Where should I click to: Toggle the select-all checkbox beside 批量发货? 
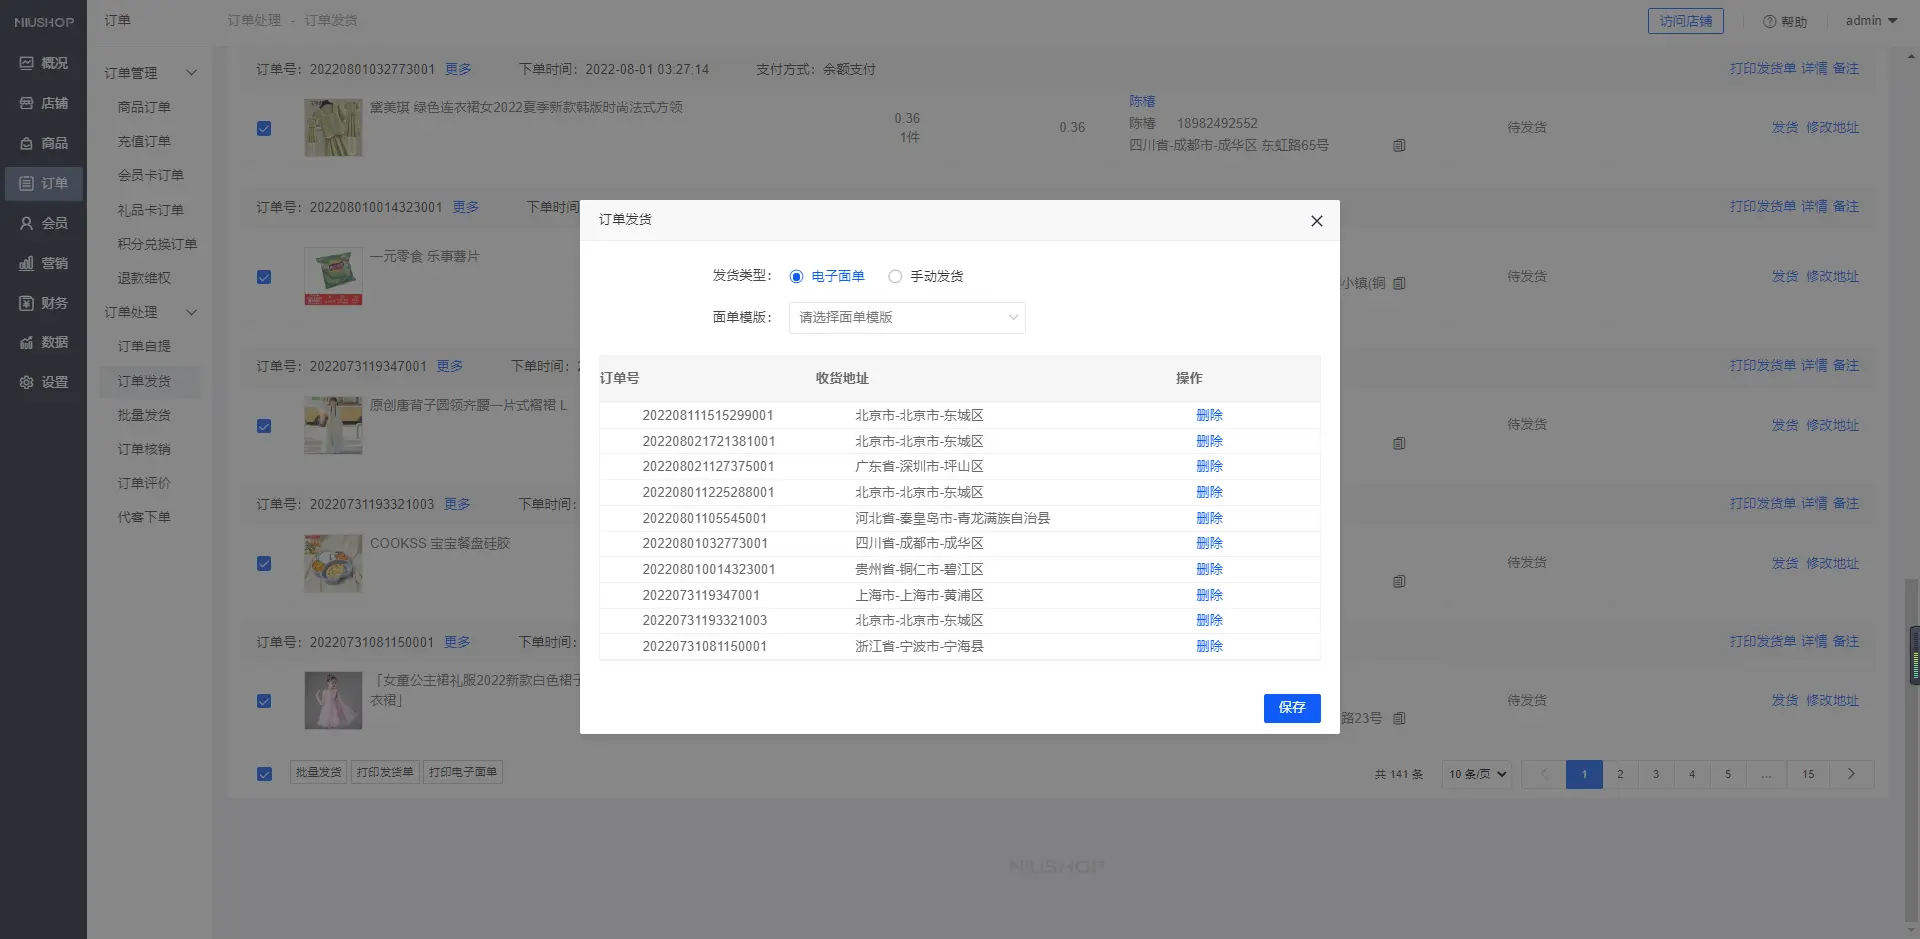click(264, 774)
